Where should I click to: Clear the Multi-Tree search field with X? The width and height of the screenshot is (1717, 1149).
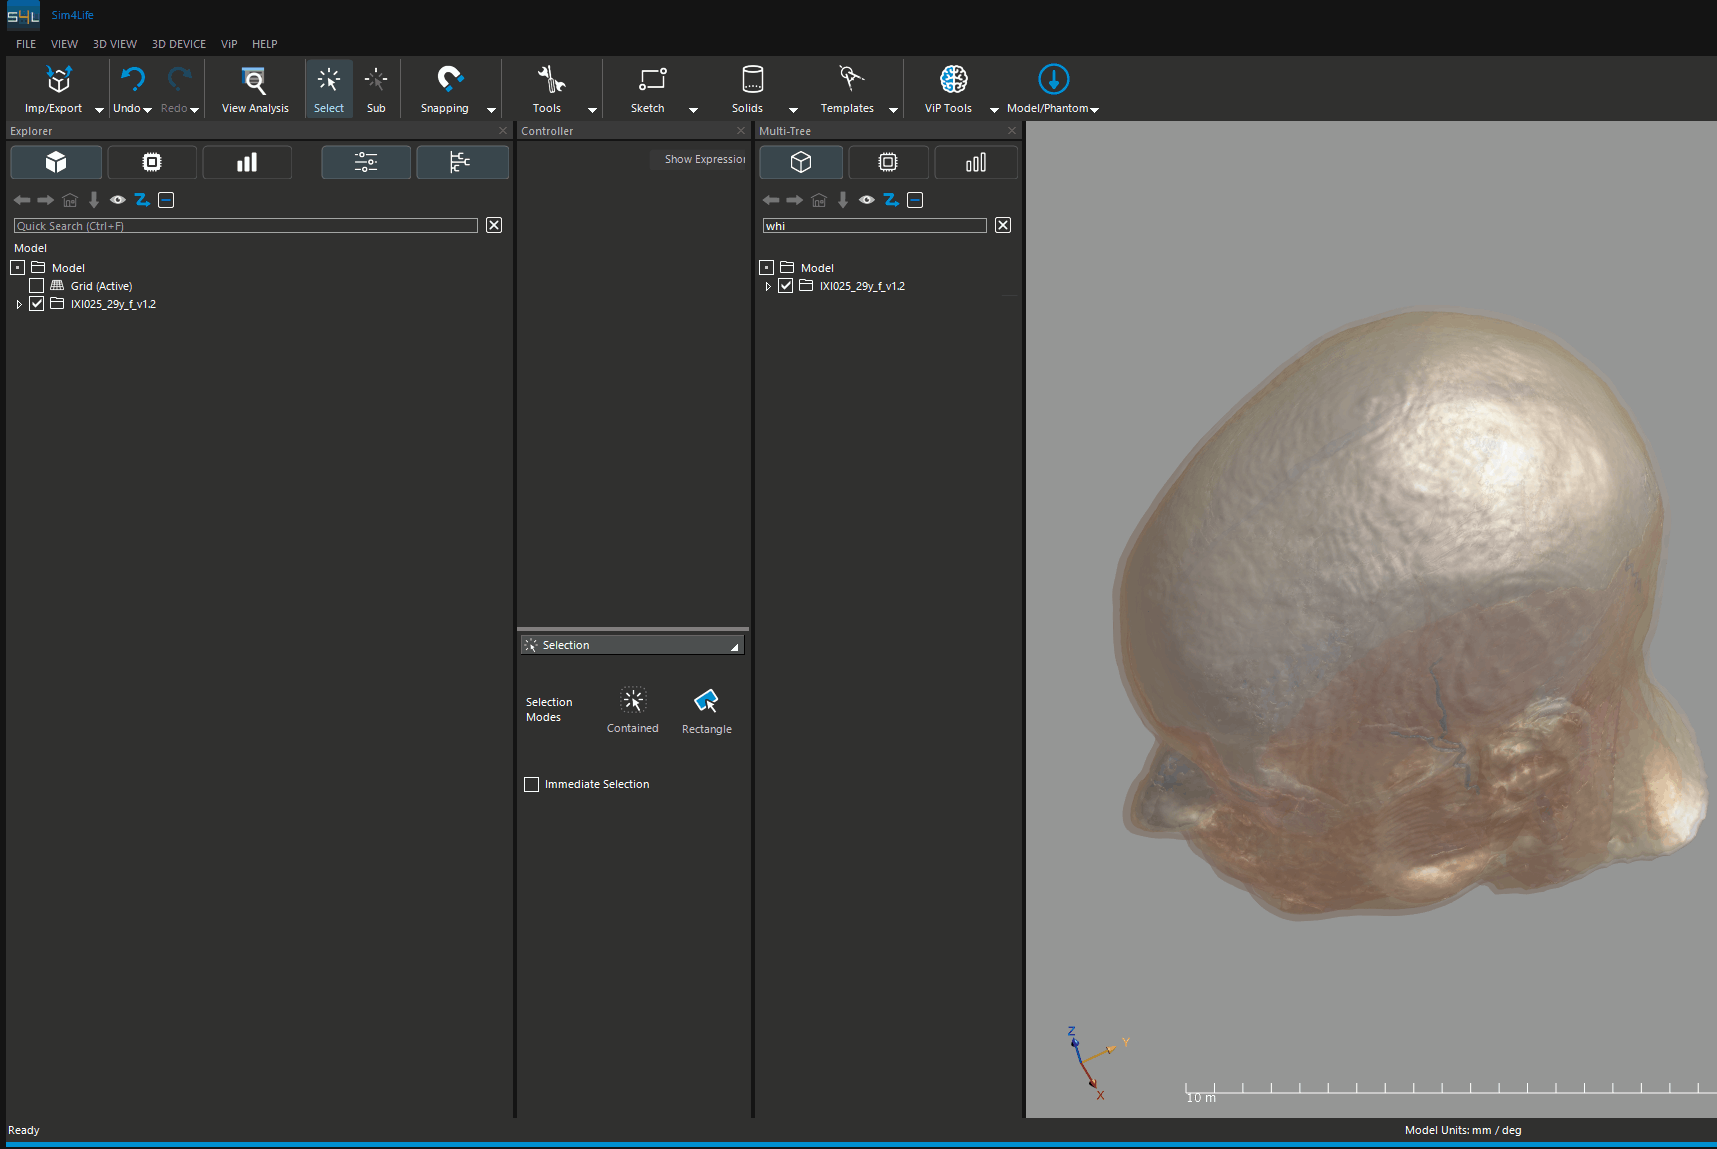[x=1002, y=225]
